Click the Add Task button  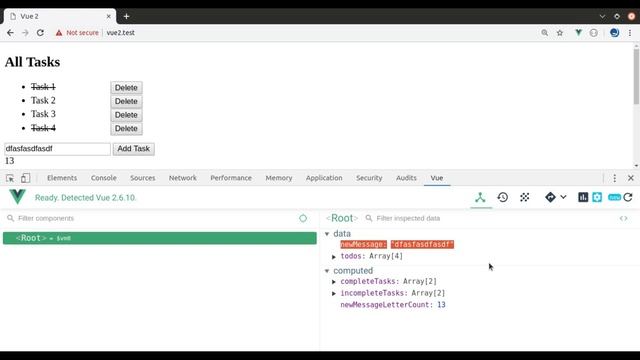point(133,149)
